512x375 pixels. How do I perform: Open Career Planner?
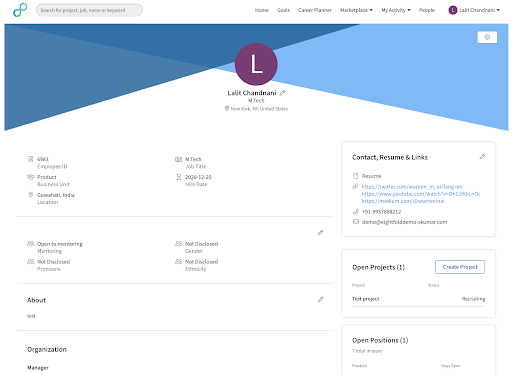[315, 10]
